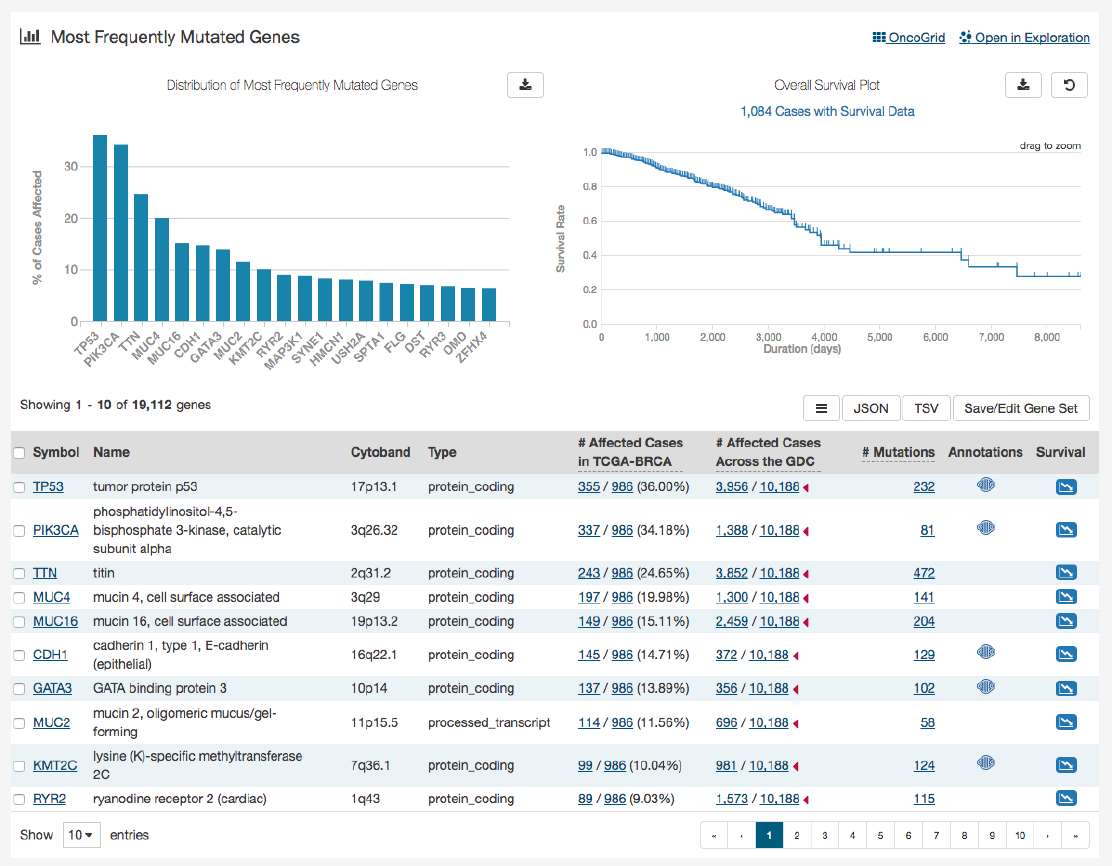This screenshot has width=1112, height=866.
Task: Click annotation icon for PIK3CA row
Action: tap(985, 527)
